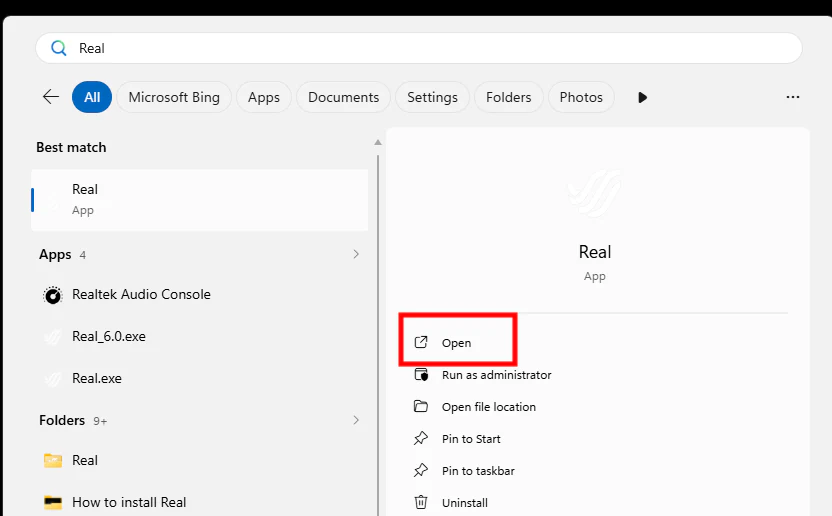The height and width of the screenshot is (516, 832).
Task: Select Realtek Audio Console result text
Action: pos(141,295)
